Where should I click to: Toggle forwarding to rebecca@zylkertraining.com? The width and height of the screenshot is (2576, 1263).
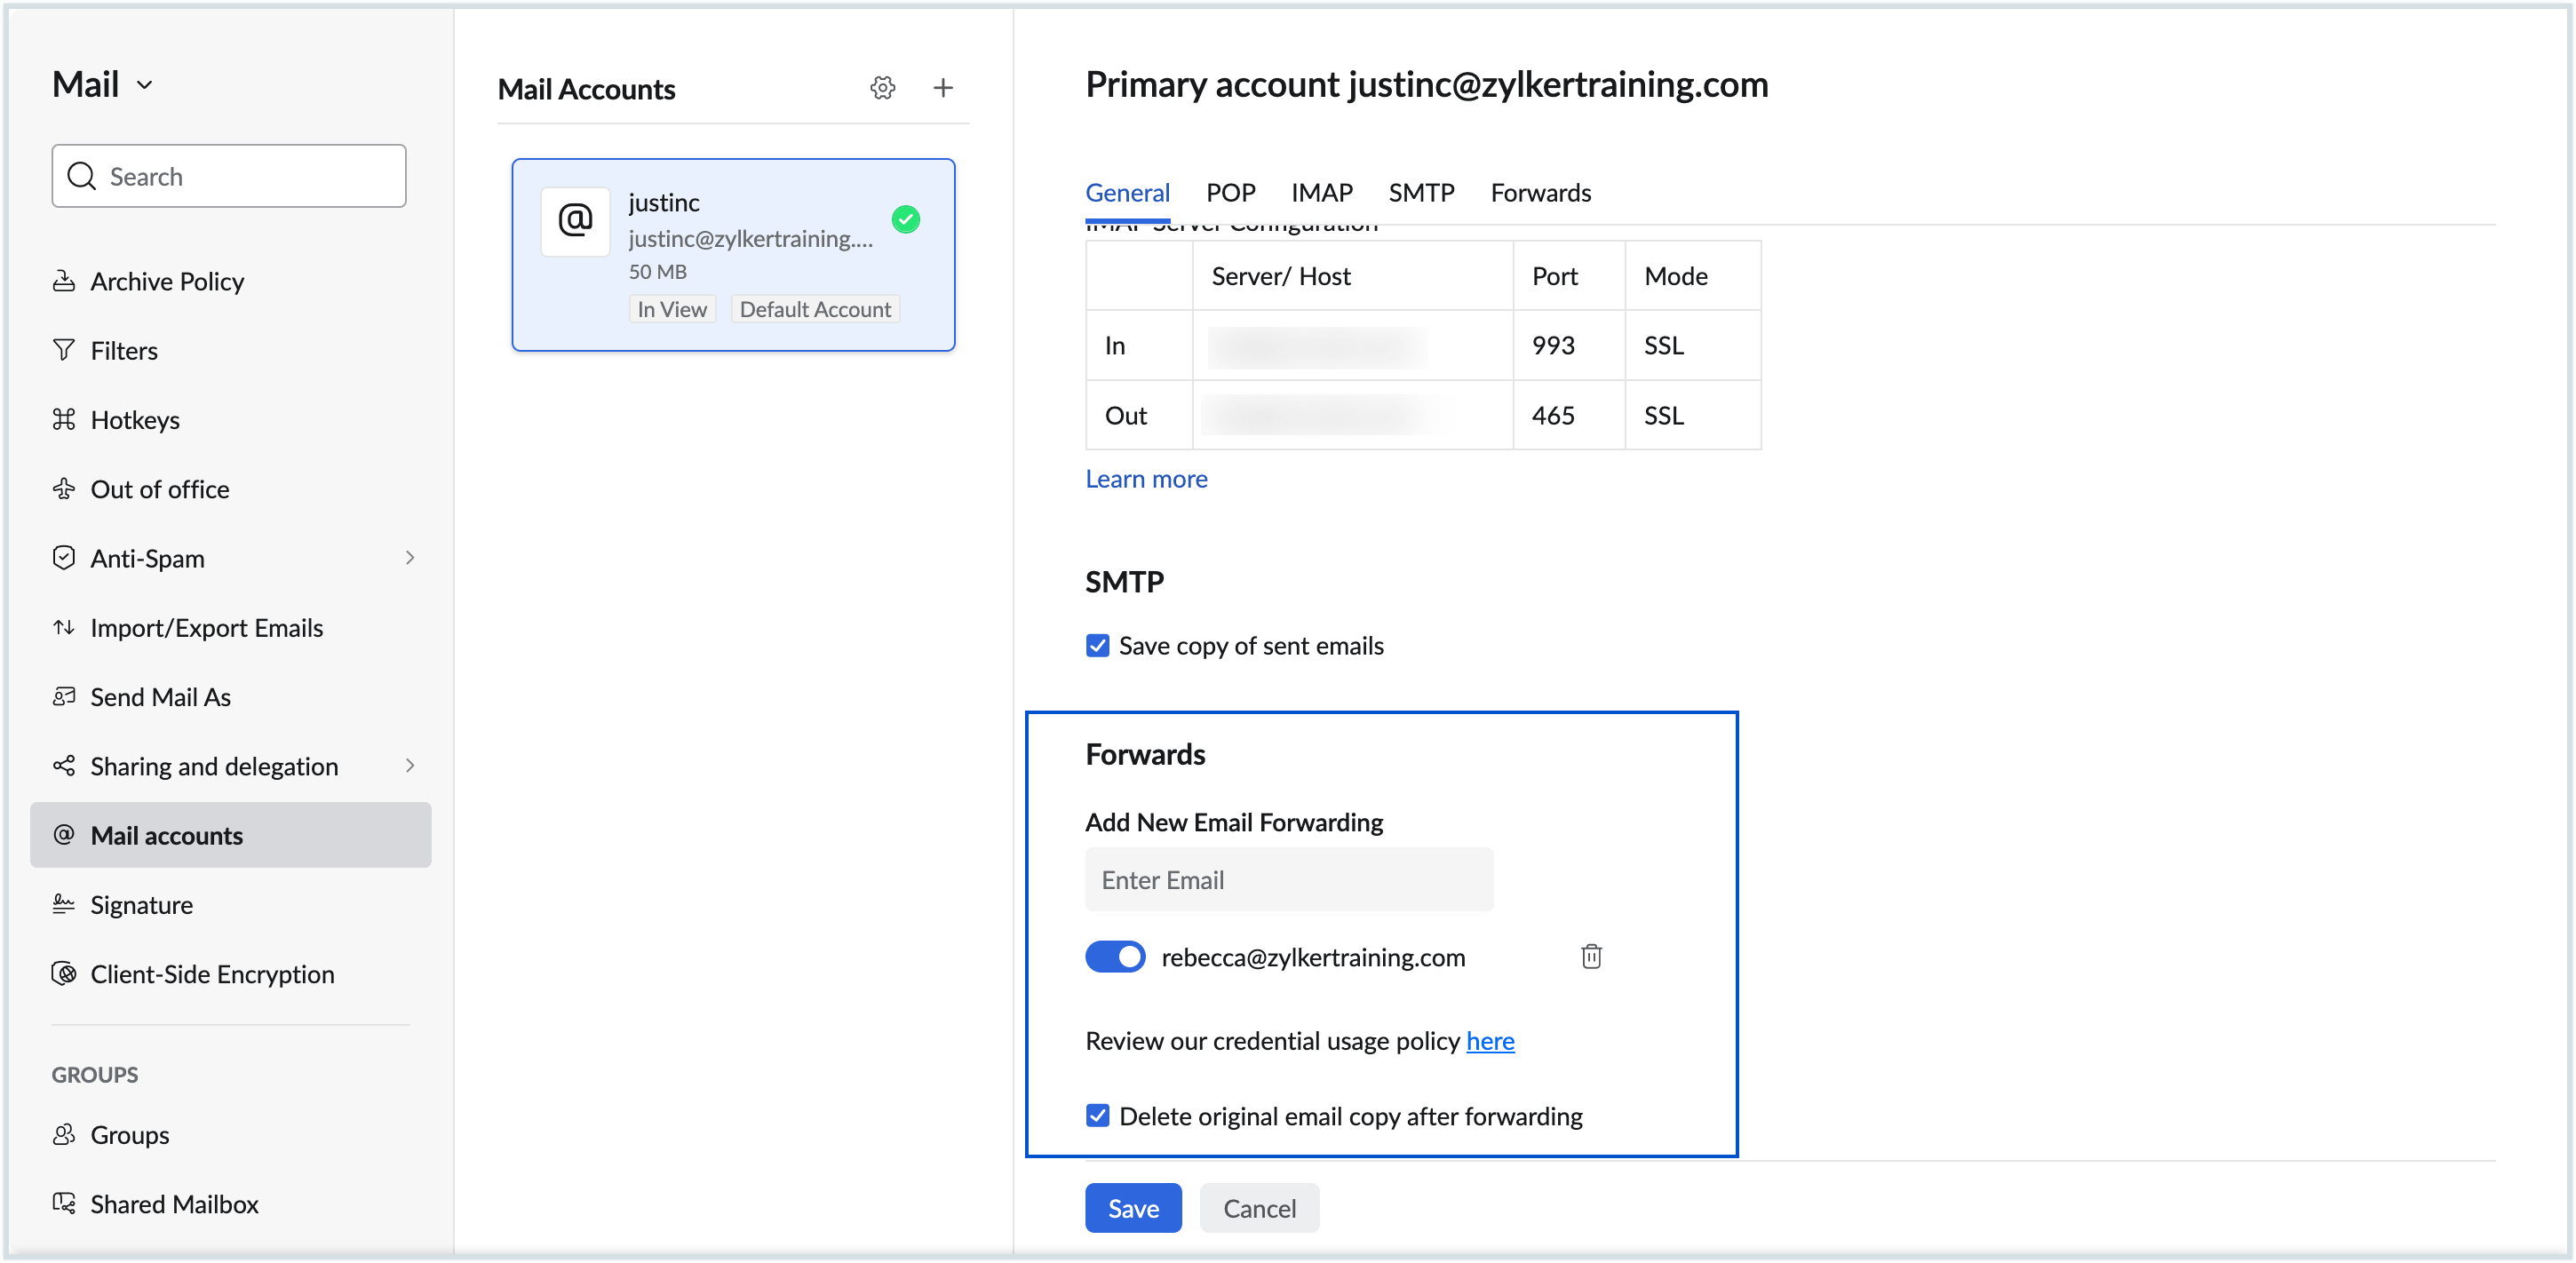[x=1114, y=957]
